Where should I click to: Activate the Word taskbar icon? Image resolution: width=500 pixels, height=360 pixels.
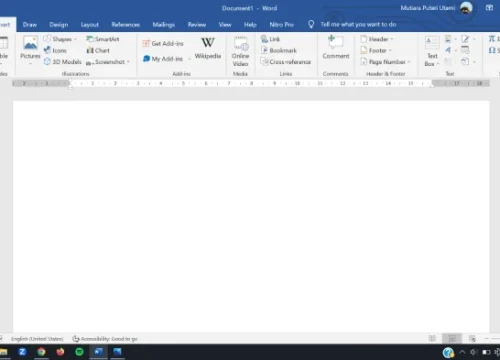98,352
